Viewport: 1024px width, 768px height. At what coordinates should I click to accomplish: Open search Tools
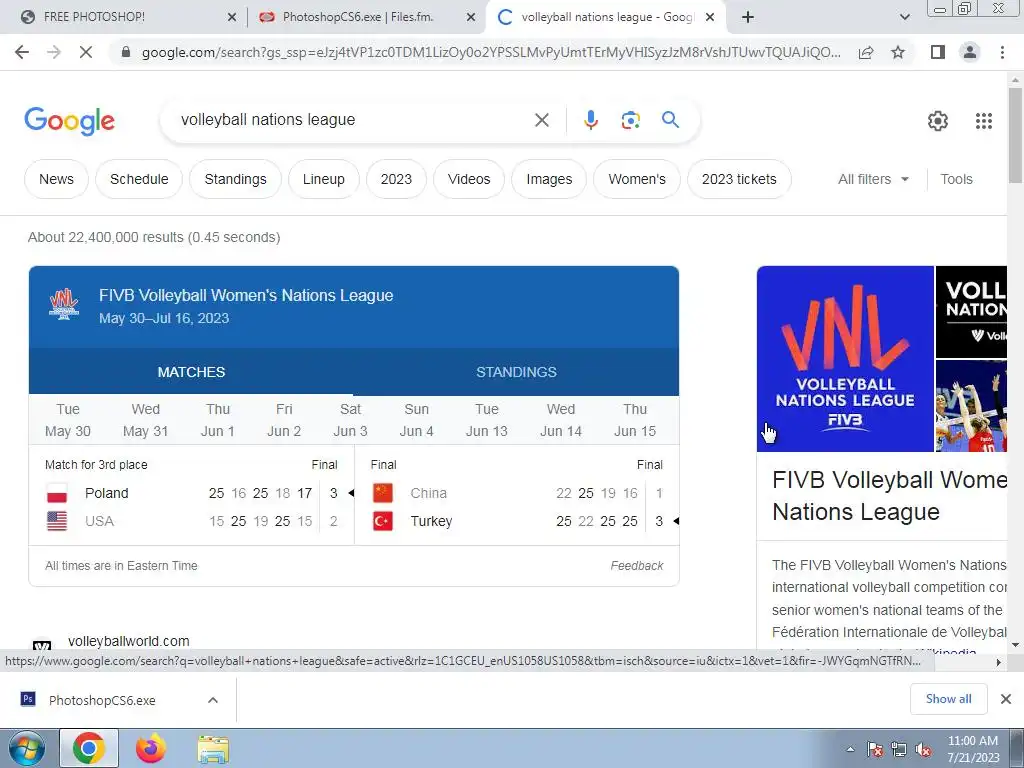(x=956, y=179)
